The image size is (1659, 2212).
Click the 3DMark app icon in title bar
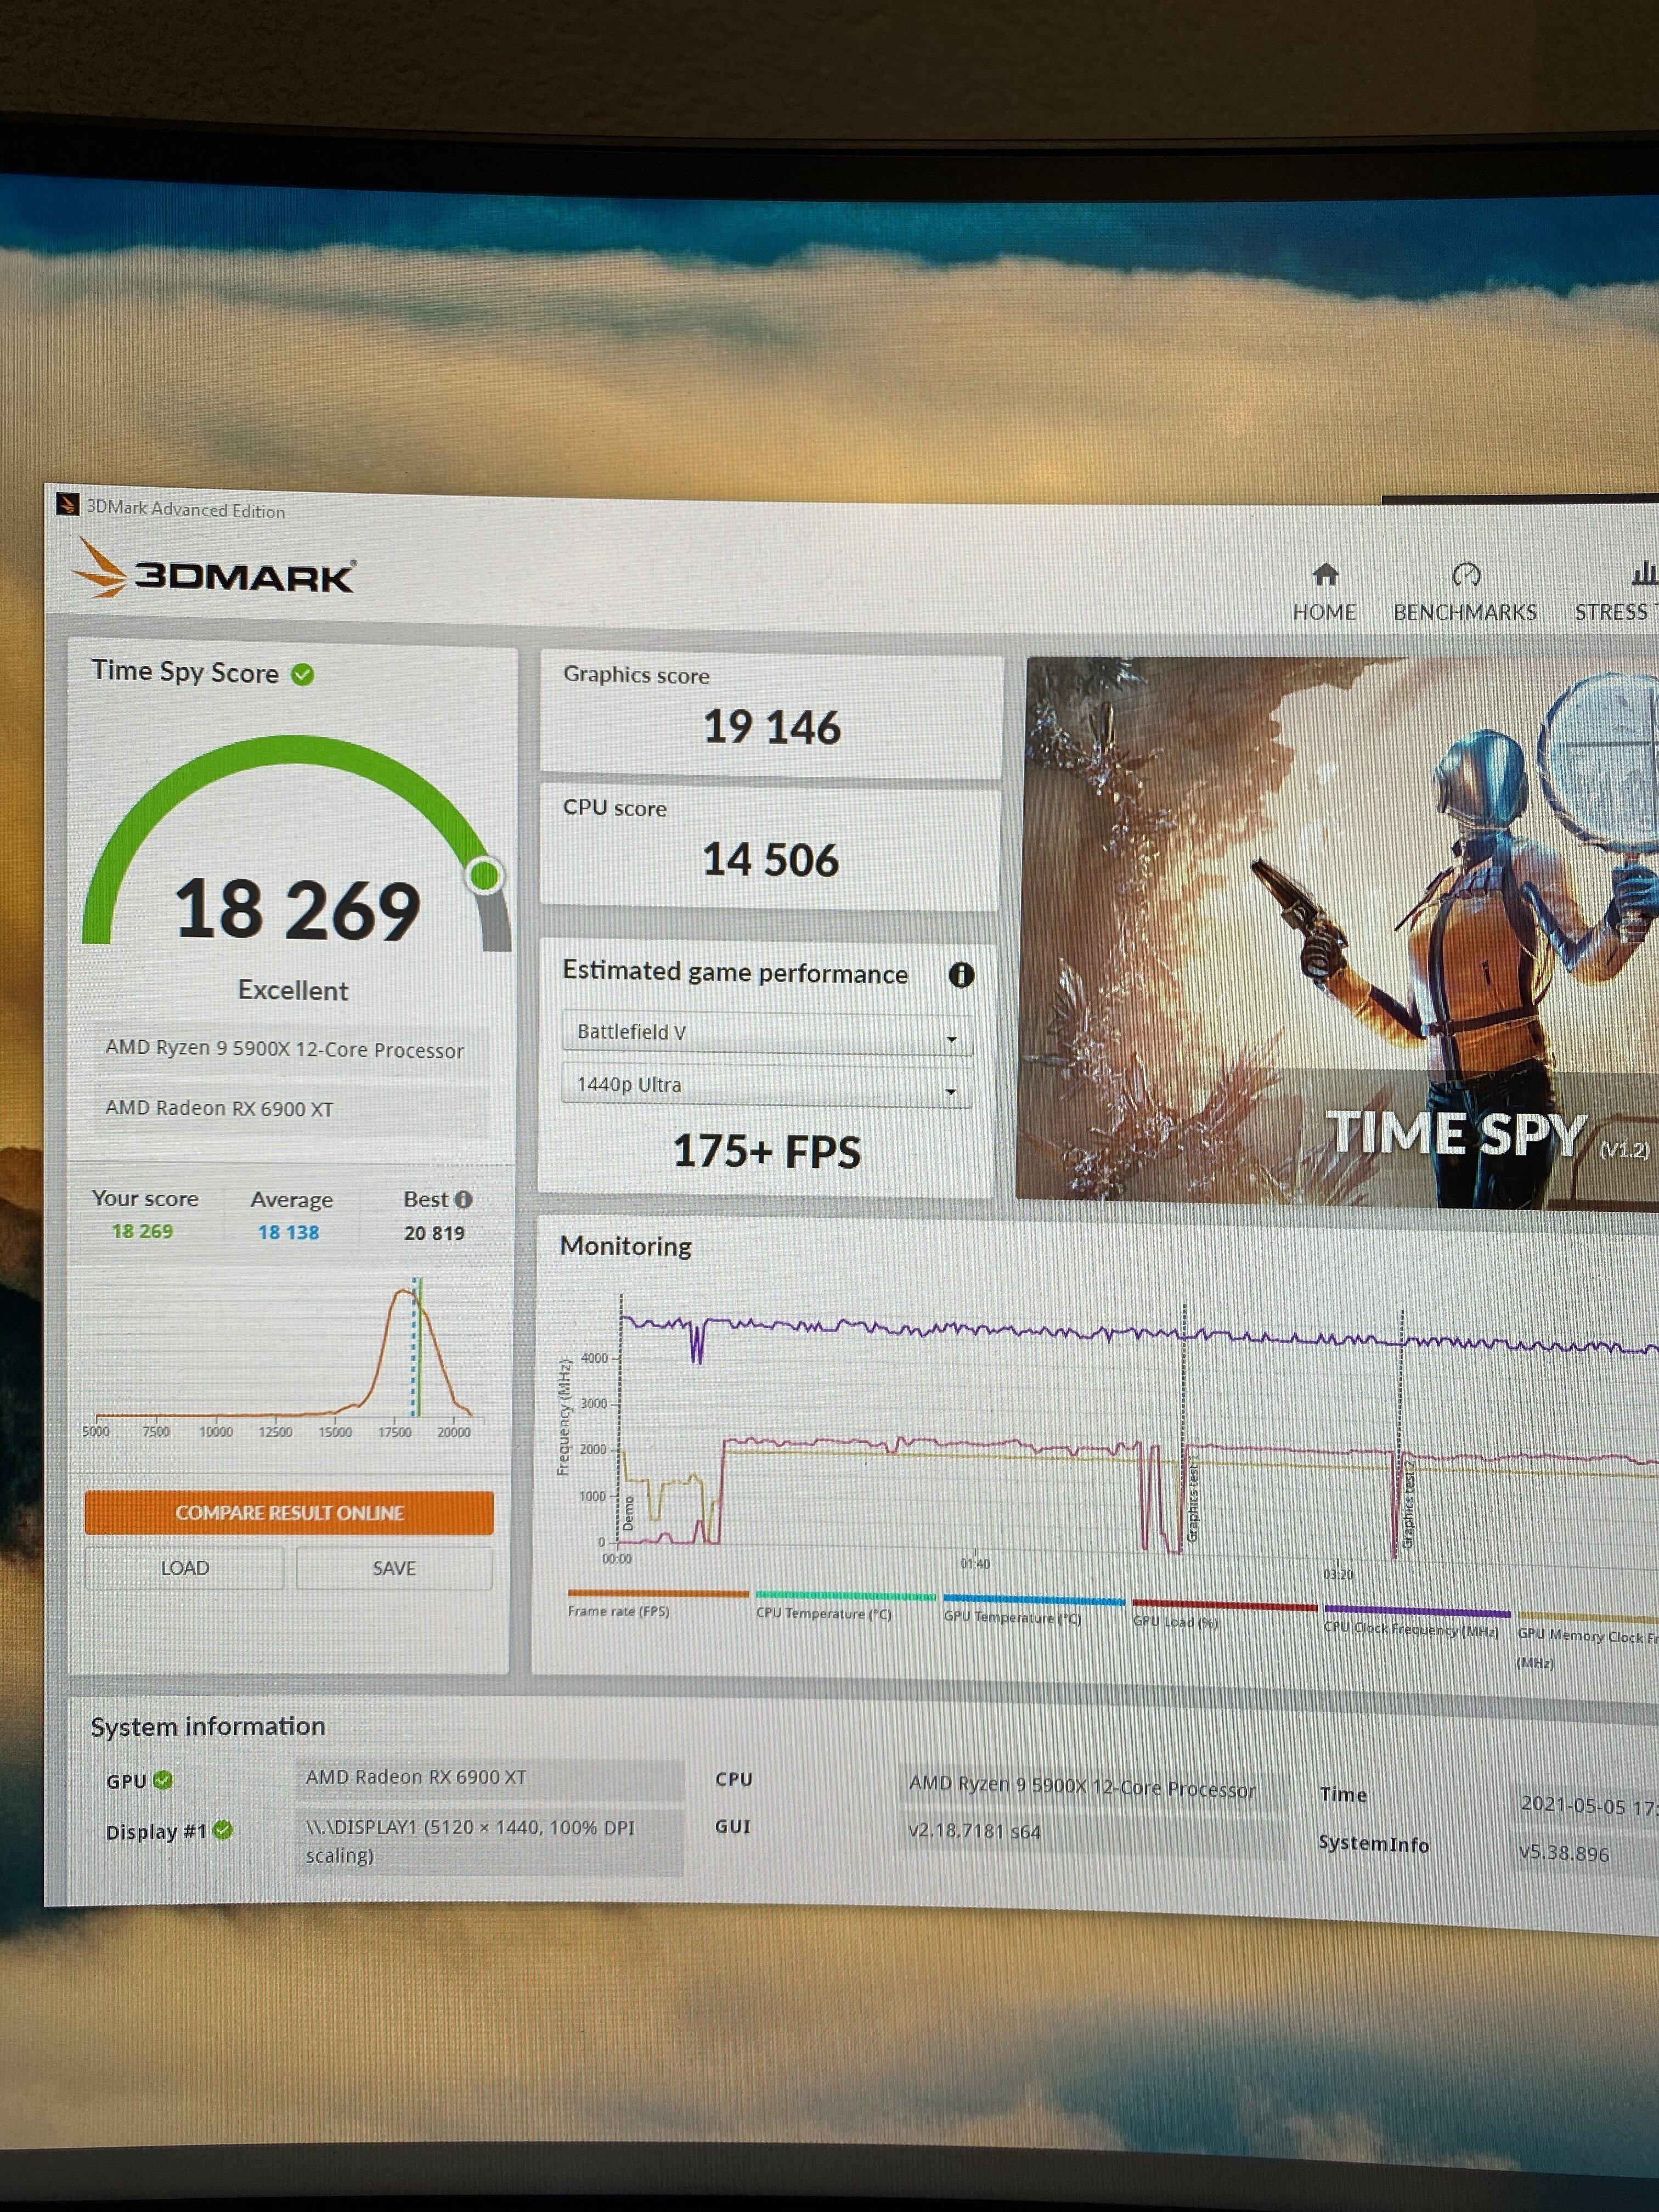[x=67, y=505]
